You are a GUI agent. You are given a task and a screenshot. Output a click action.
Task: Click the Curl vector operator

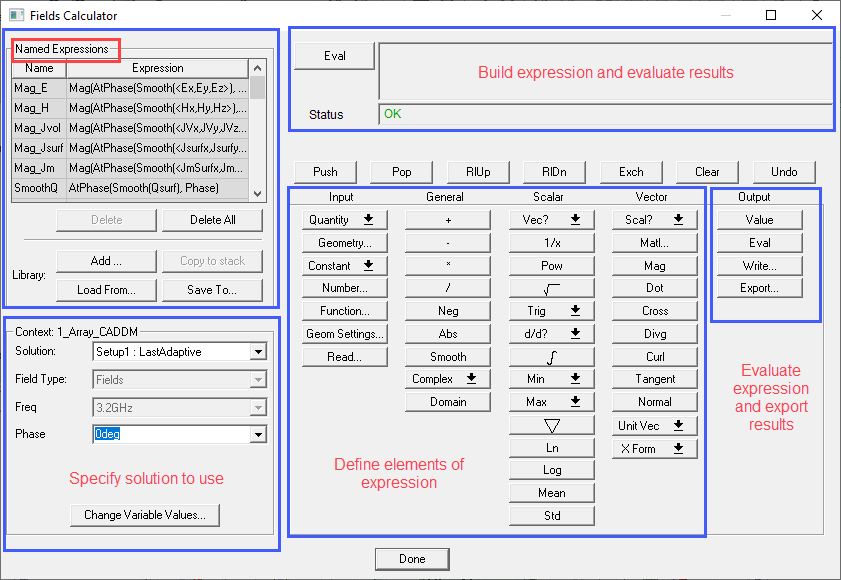coord(655,355)
